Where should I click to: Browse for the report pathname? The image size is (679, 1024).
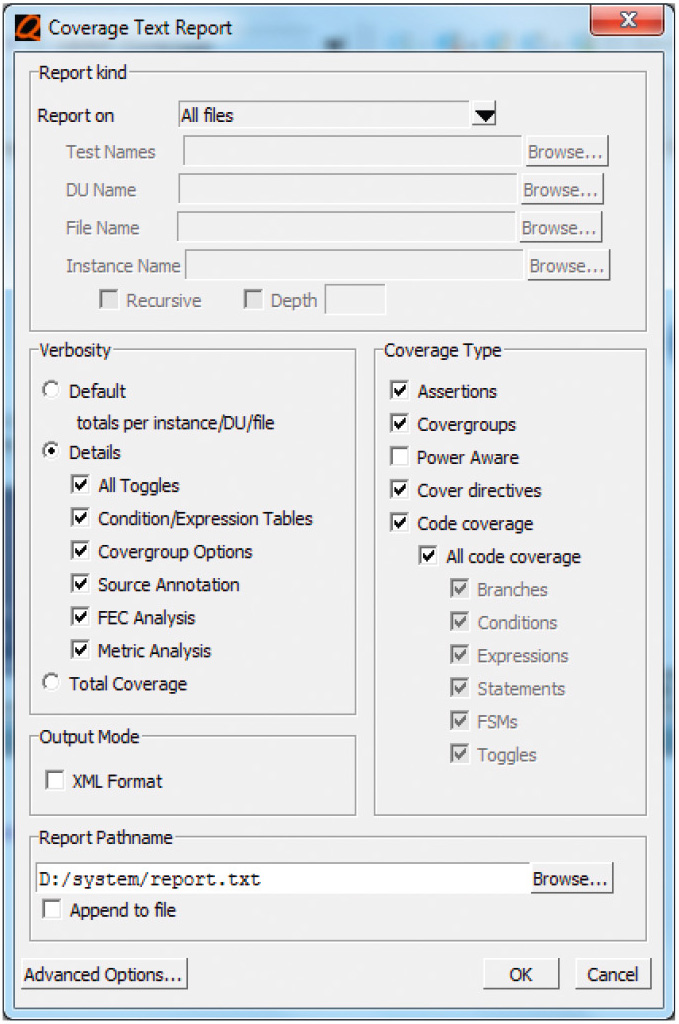click(x=571, y=878)
